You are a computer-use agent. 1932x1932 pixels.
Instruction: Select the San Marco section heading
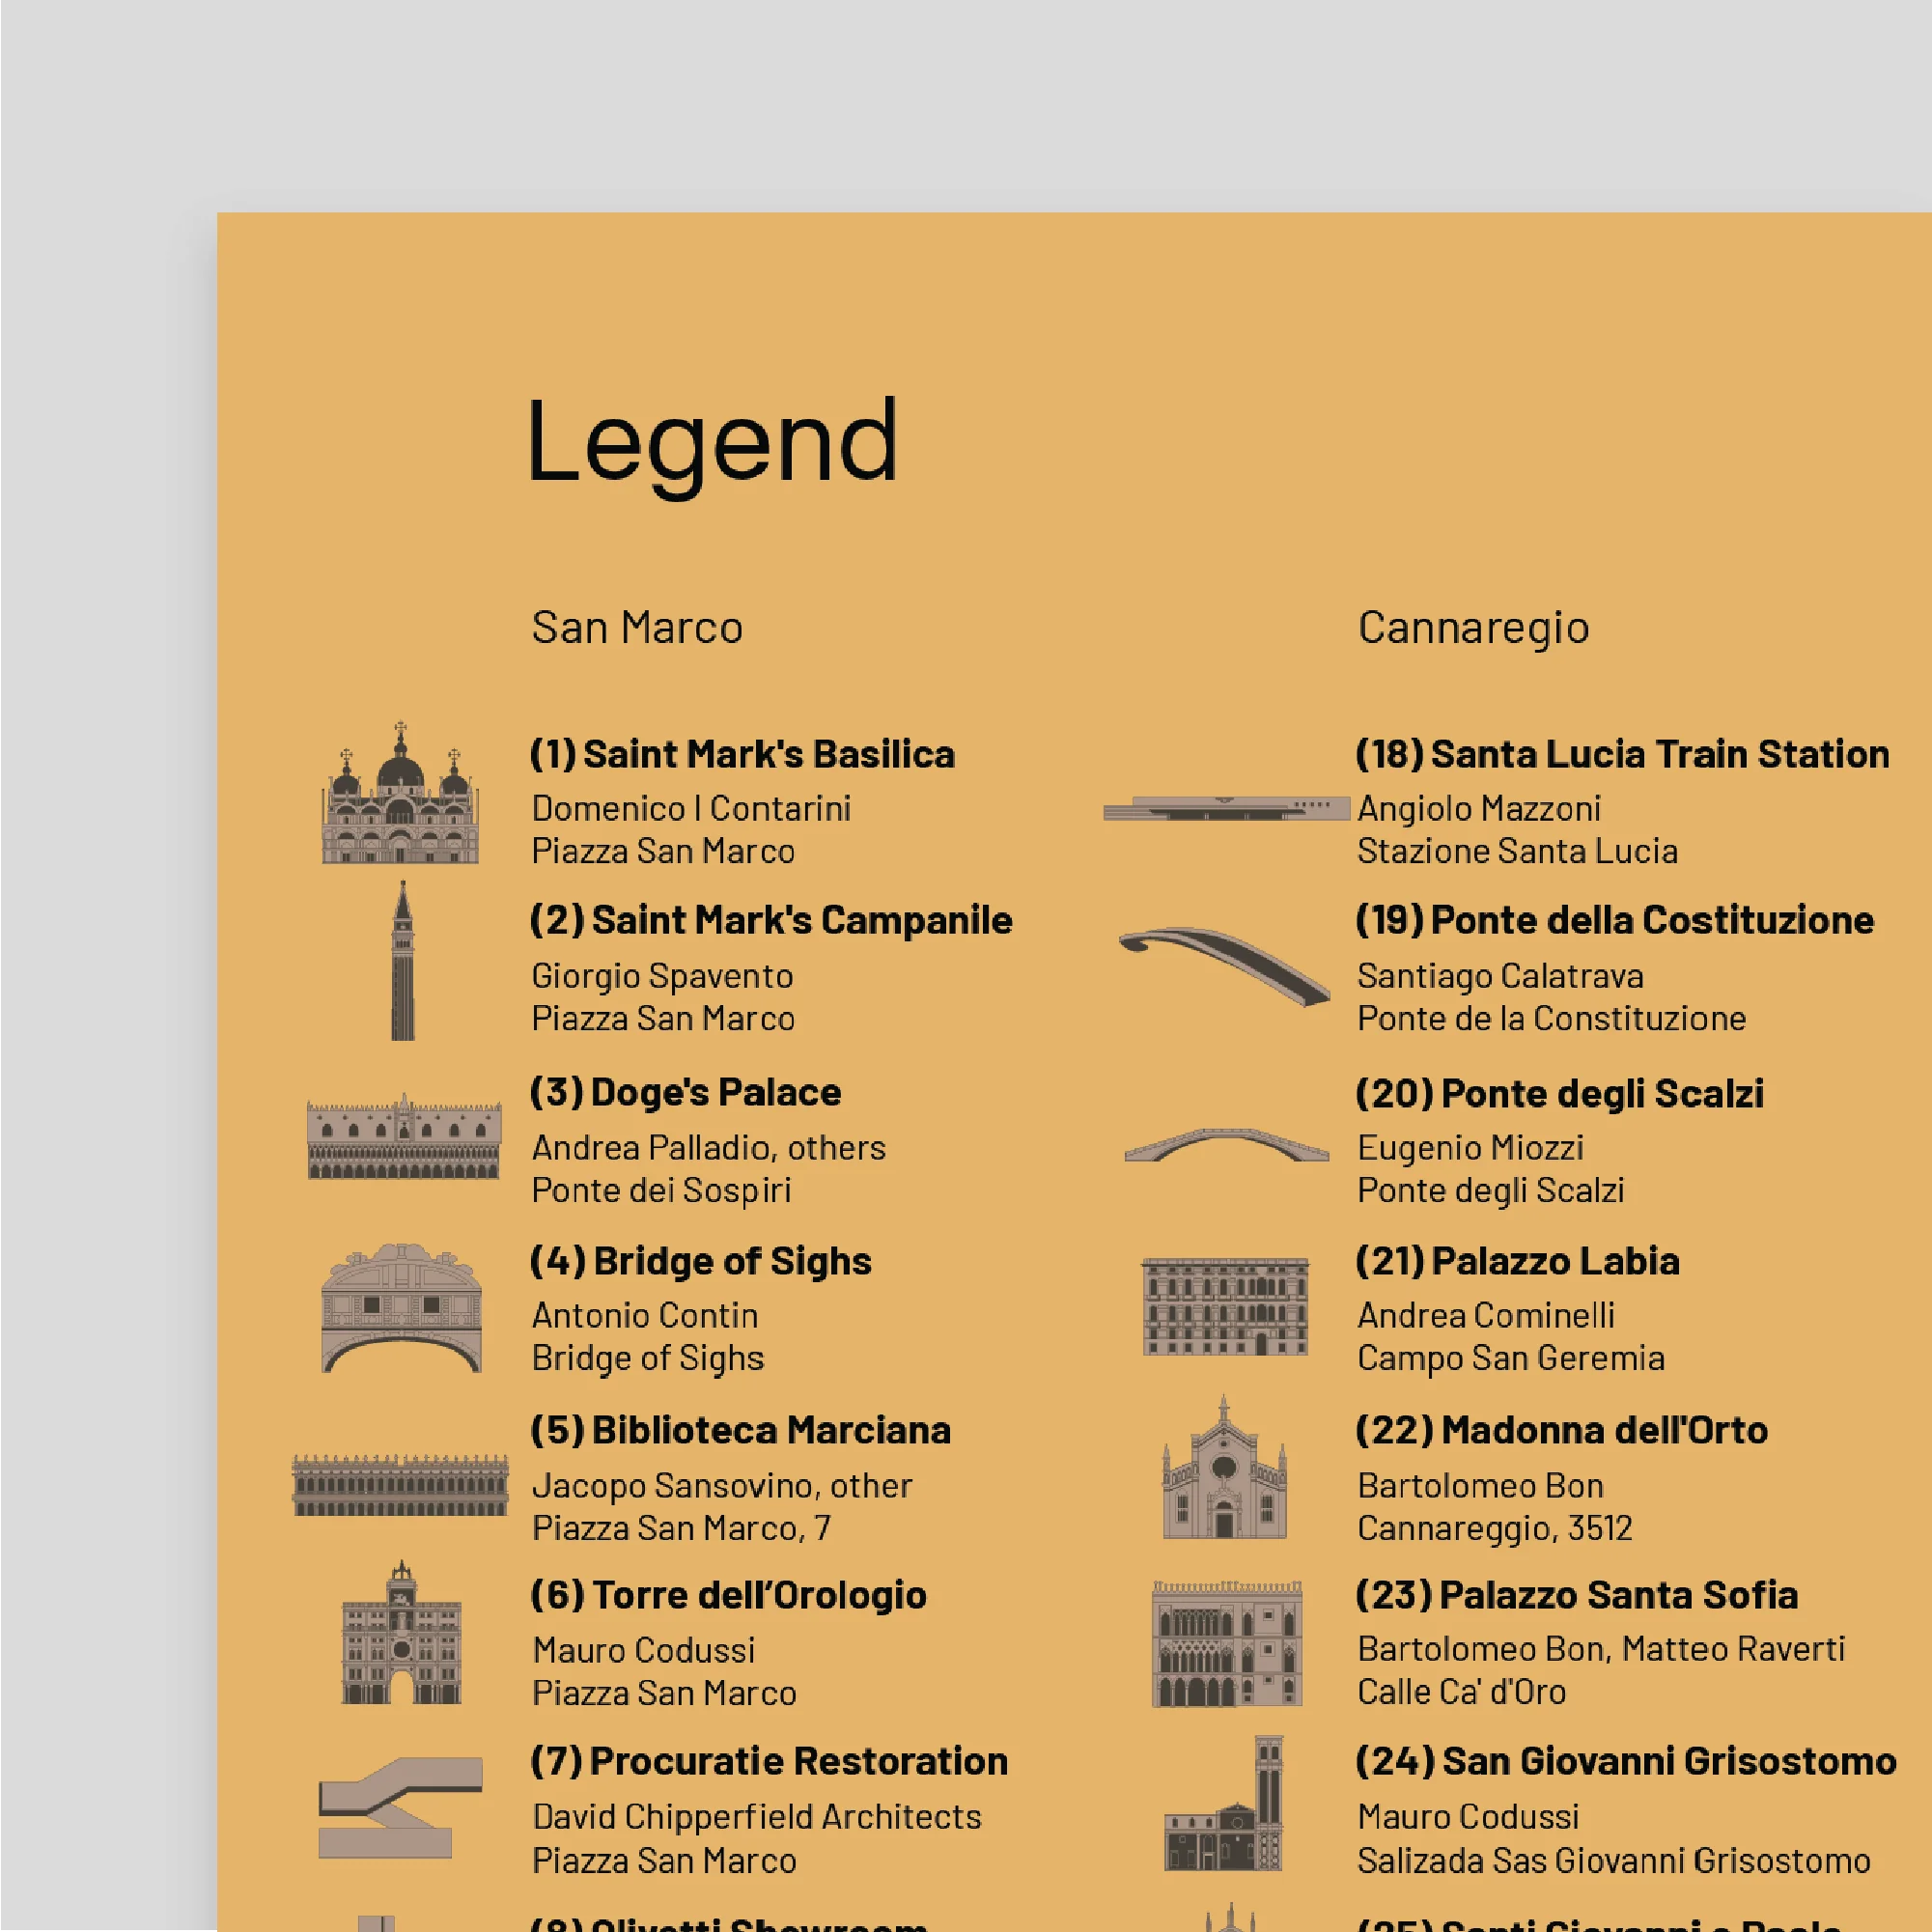[x=637, y=628]
